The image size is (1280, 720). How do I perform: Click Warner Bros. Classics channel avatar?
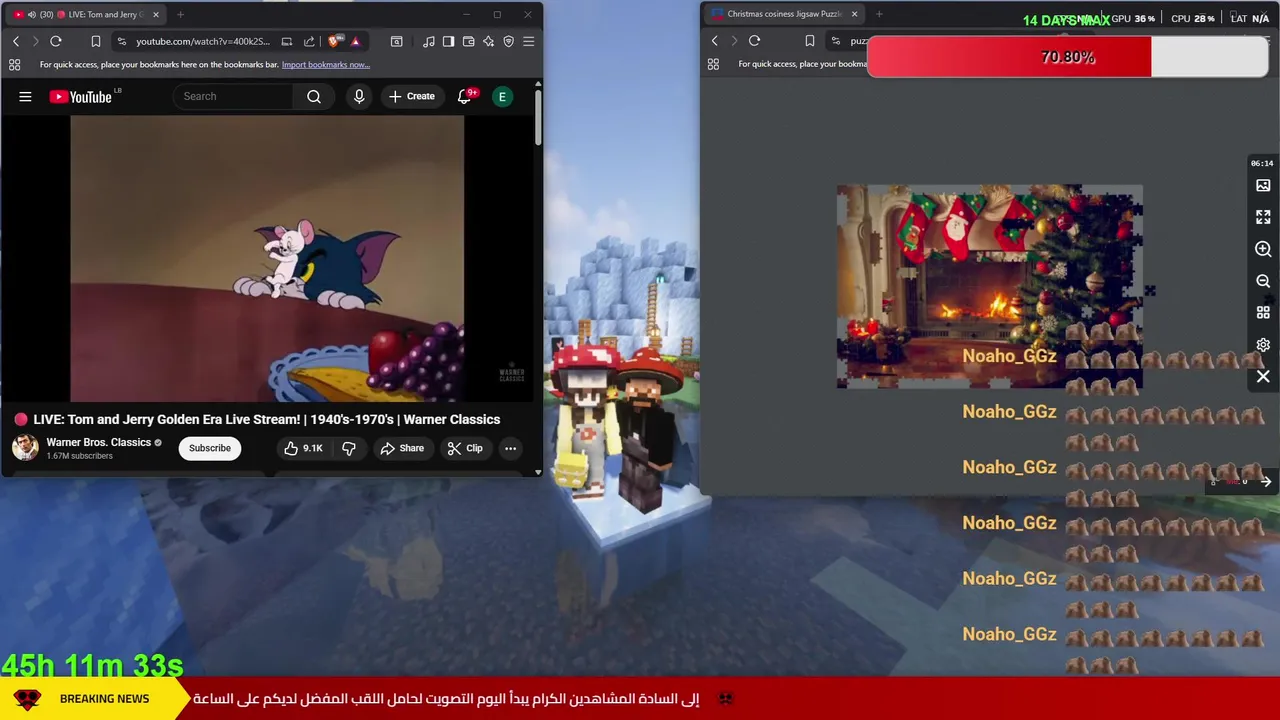click(25, 448)
